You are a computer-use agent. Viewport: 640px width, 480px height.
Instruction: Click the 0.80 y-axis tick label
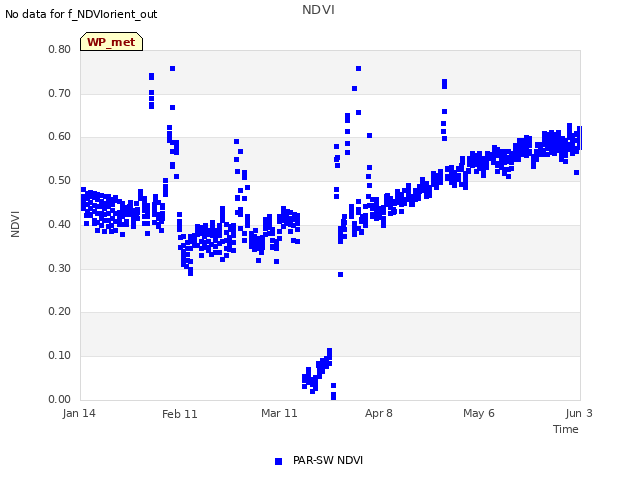pos(59,49)
